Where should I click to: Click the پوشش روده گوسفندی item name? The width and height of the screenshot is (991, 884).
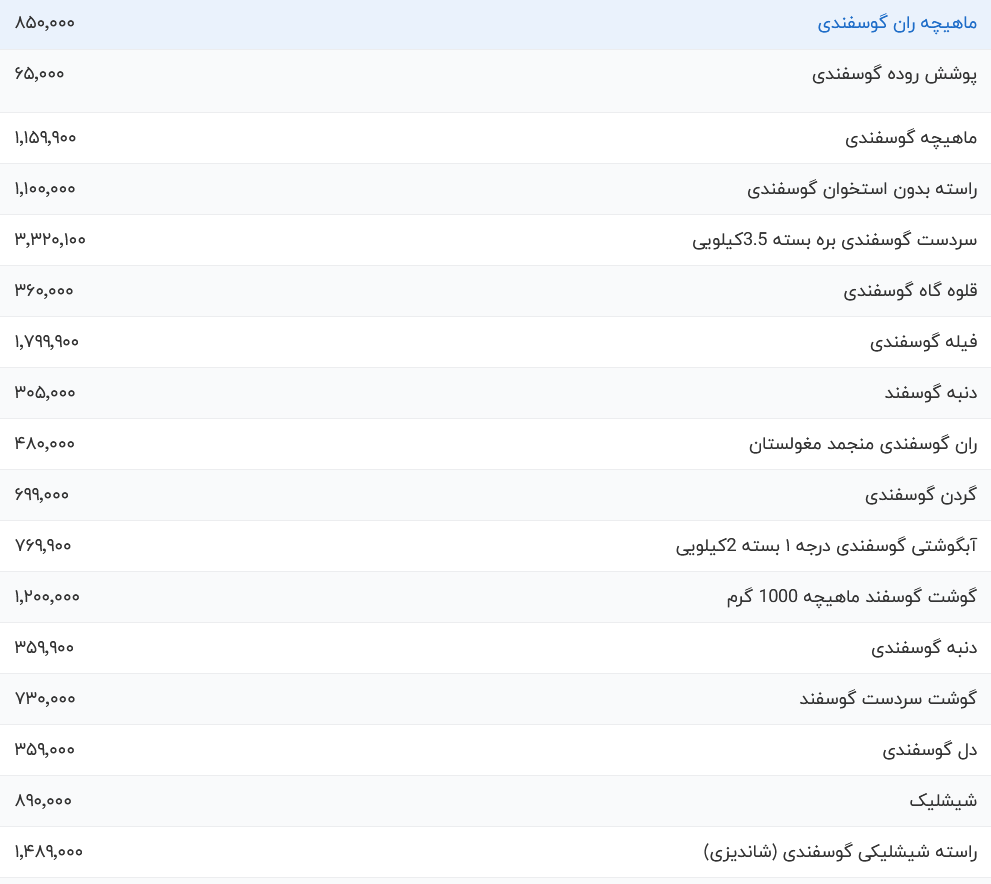[894, 74]
